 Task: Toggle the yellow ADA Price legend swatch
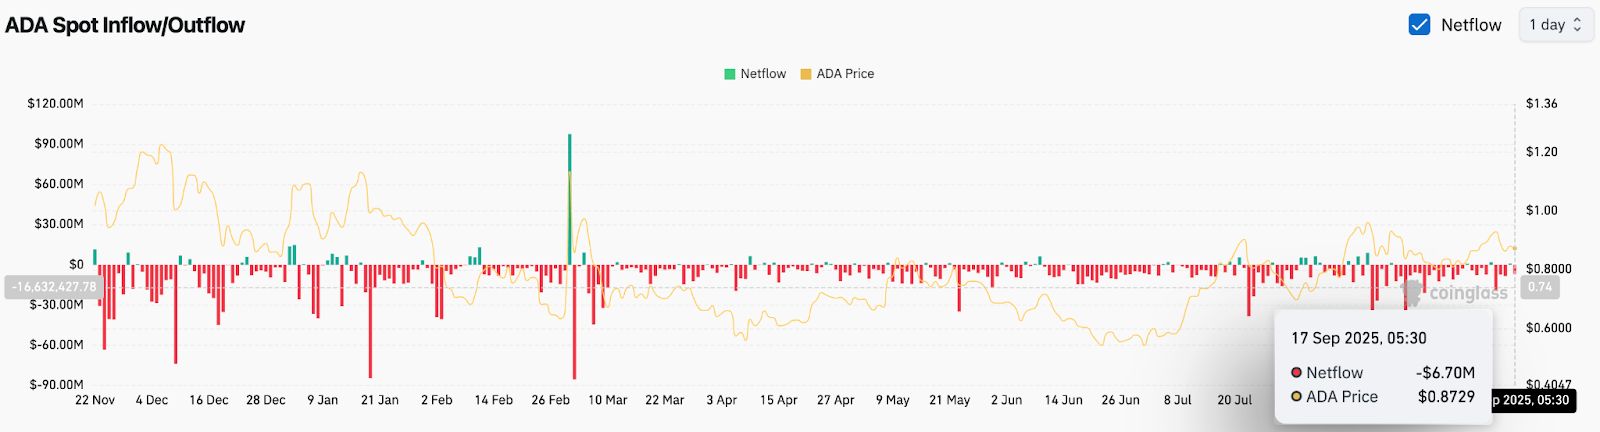point(806,74)
